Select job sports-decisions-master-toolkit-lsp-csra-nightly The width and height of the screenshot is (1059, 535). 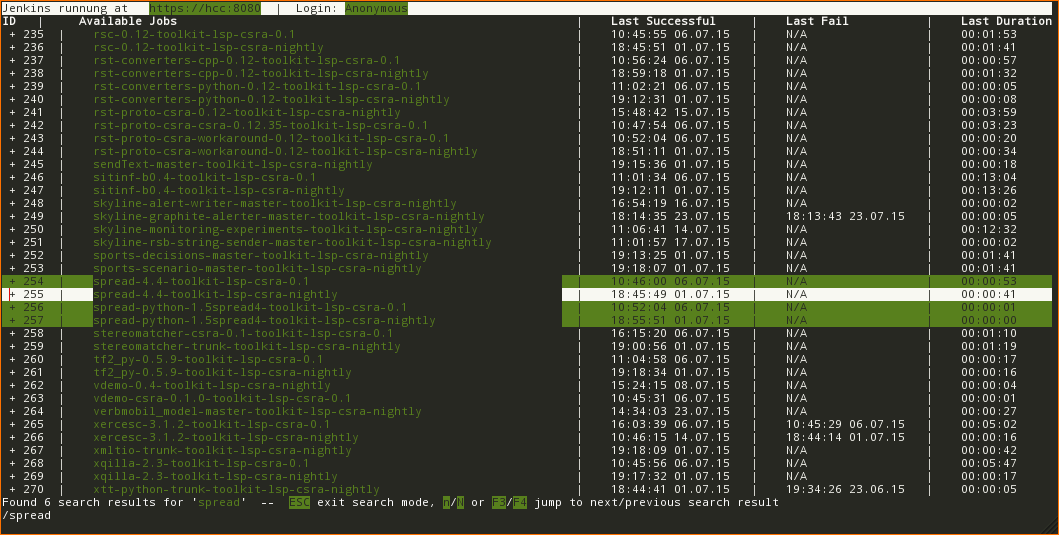tap(261, 256)
